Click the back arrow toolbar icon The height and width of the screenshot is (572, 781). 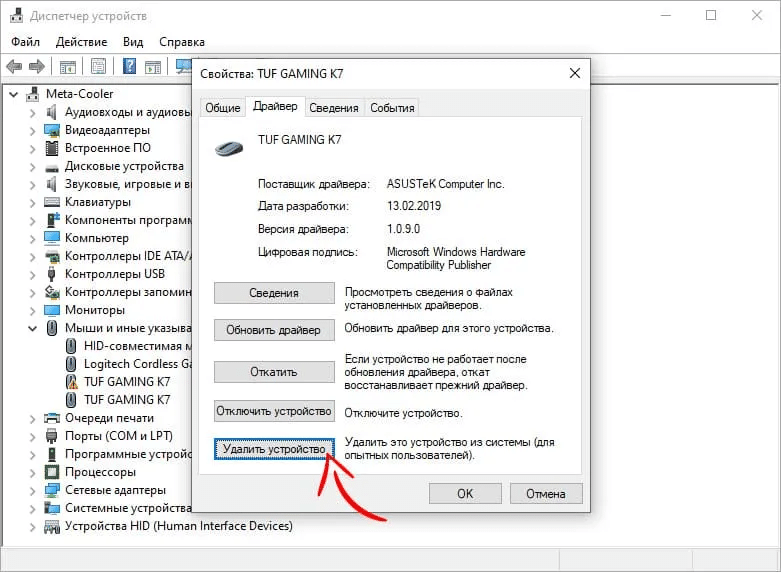point(14,67)
